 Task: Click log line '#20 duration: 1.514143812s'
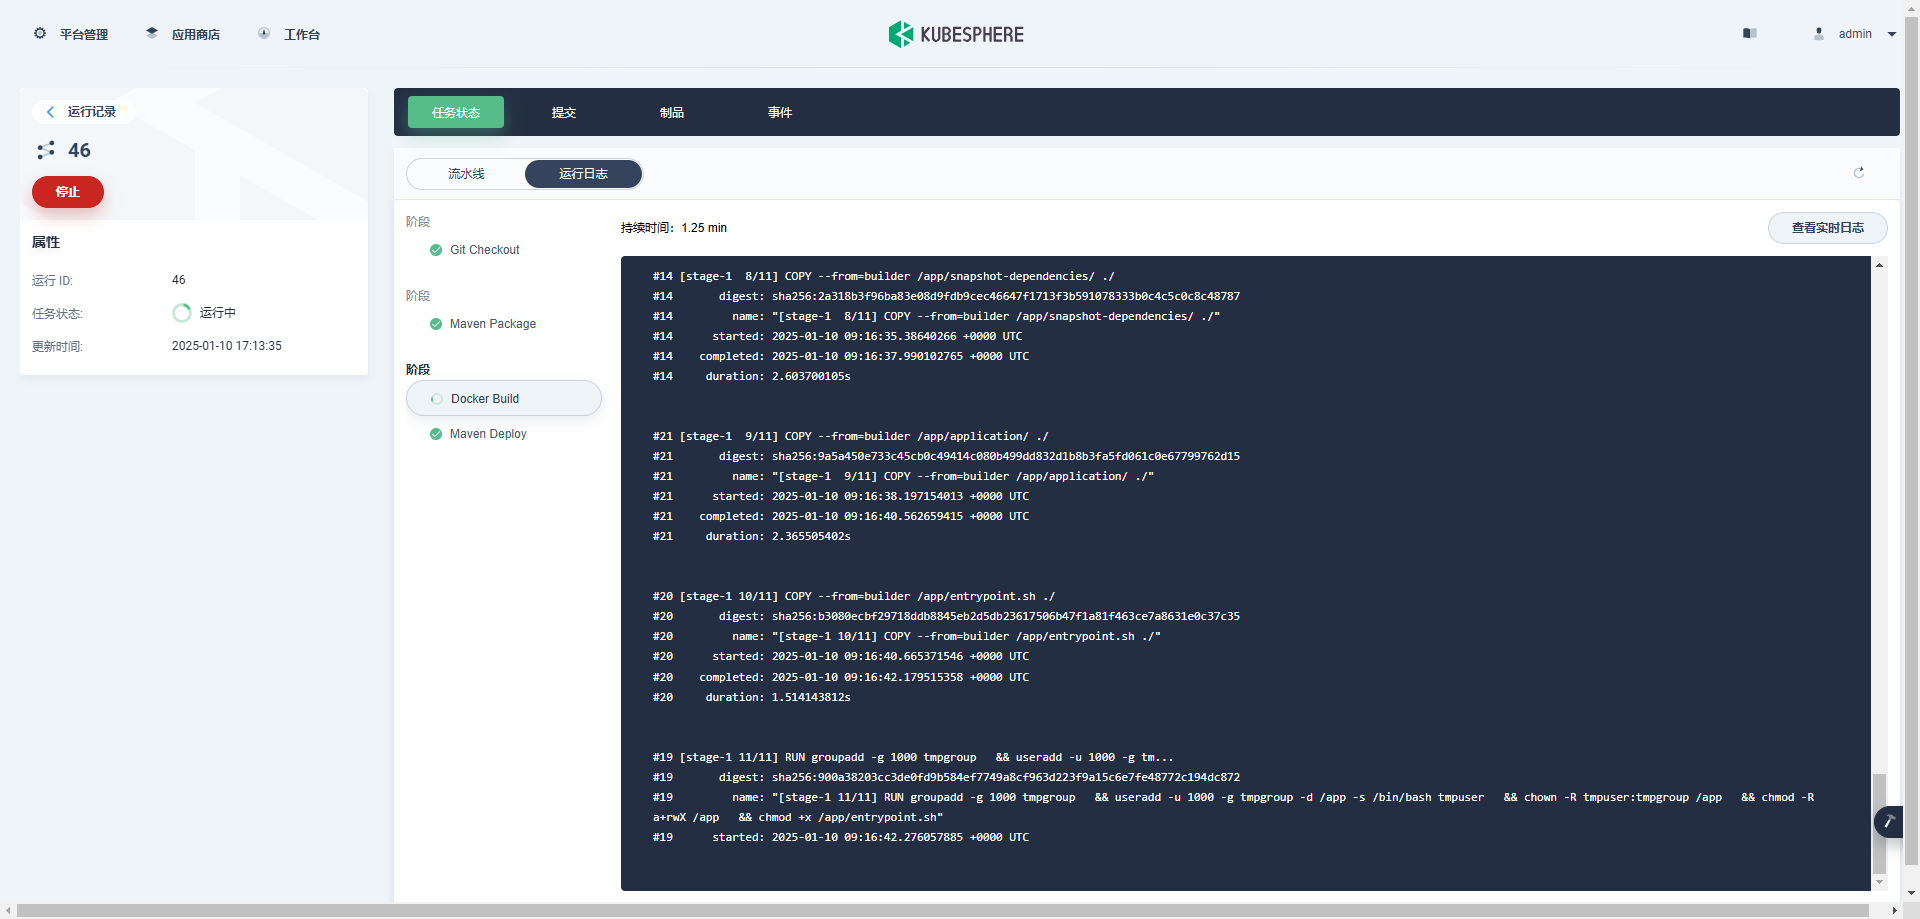coord(752,697)
